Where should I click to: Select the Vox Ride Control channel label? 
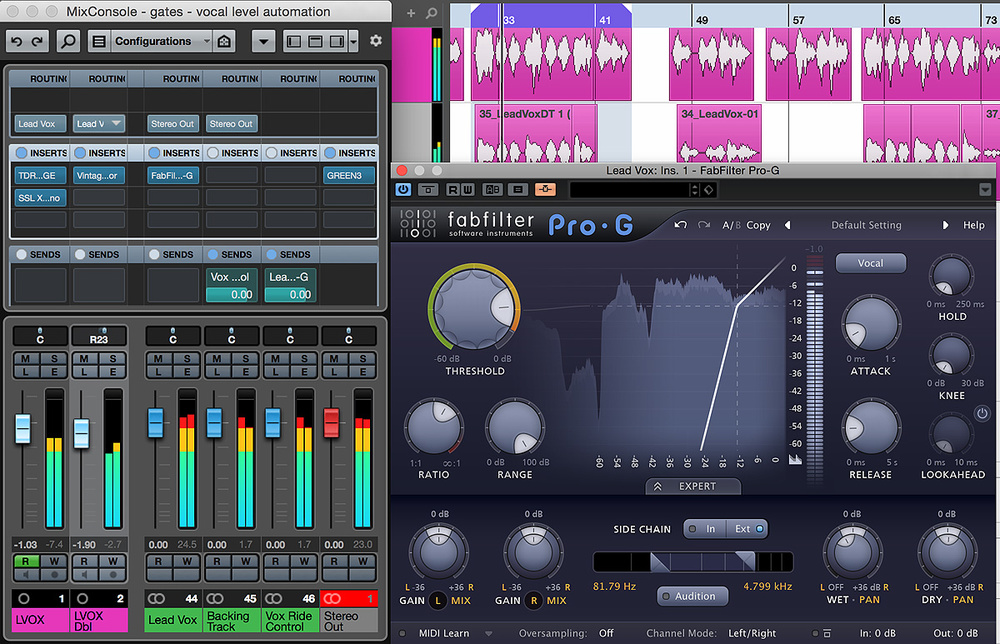(290, 620)
